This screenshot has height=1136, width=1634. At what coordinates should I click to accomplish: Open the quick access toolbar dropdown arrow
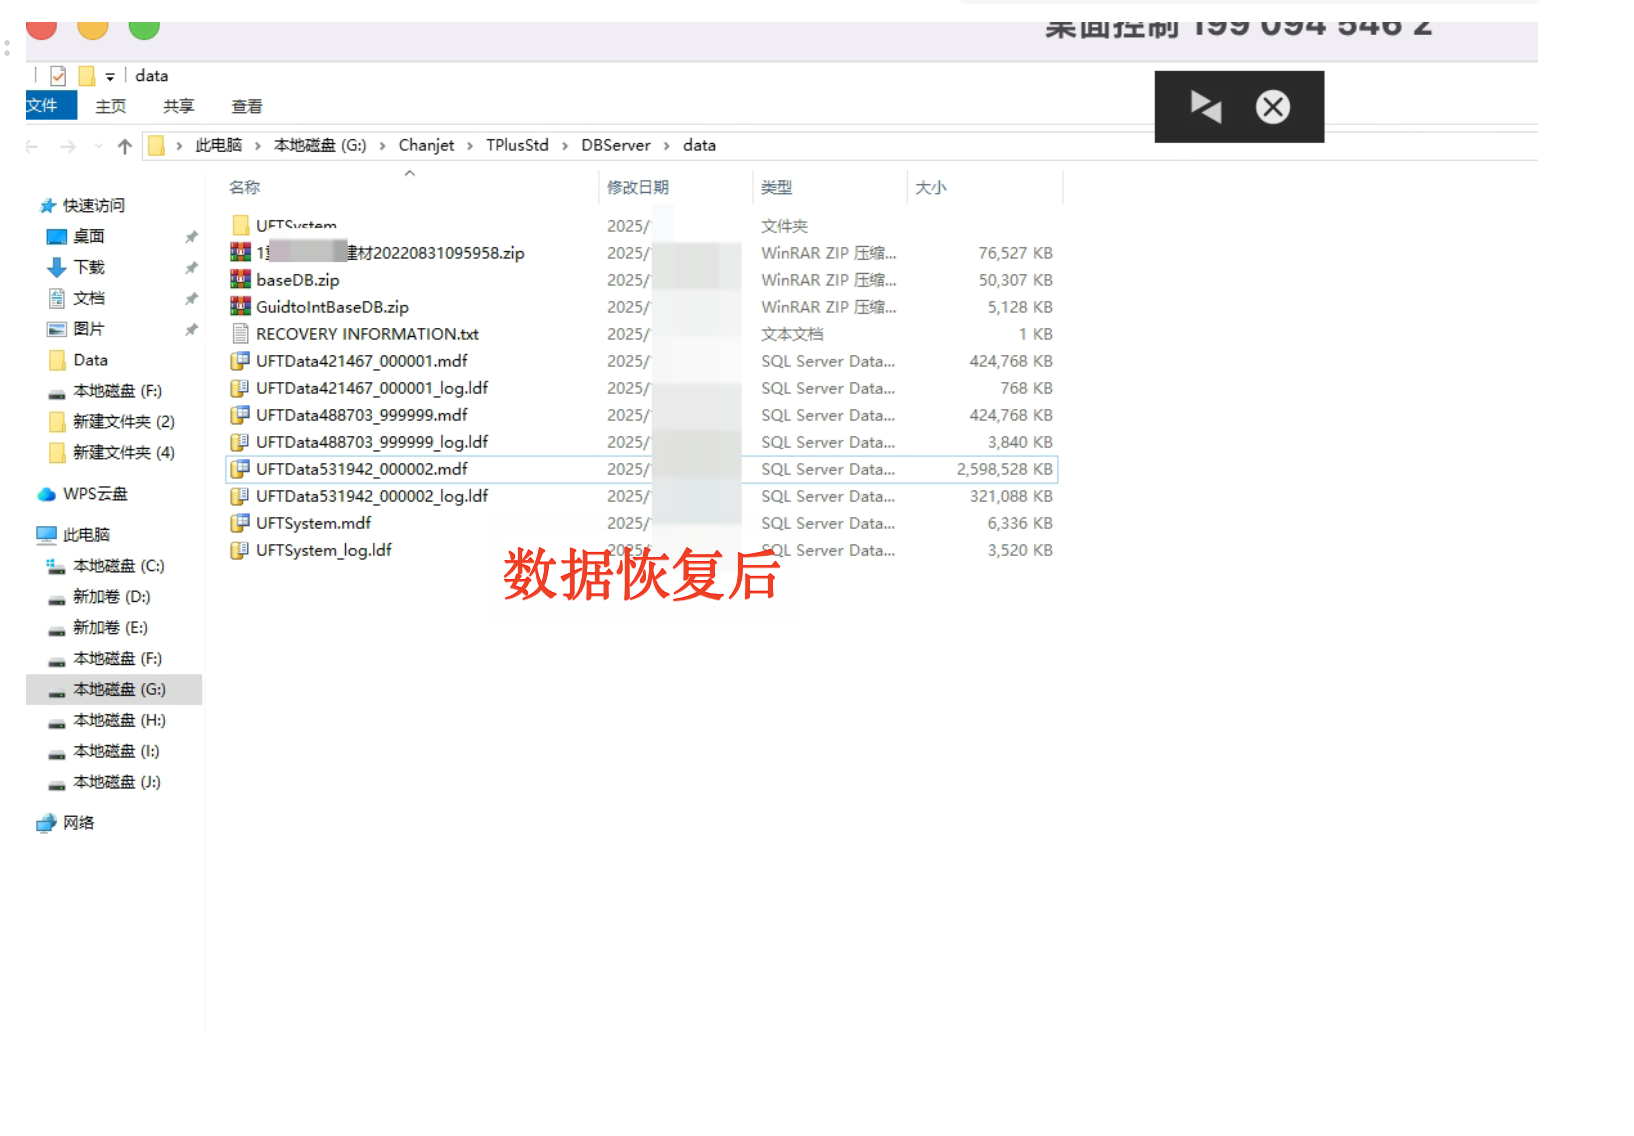(x=110, y=77)
